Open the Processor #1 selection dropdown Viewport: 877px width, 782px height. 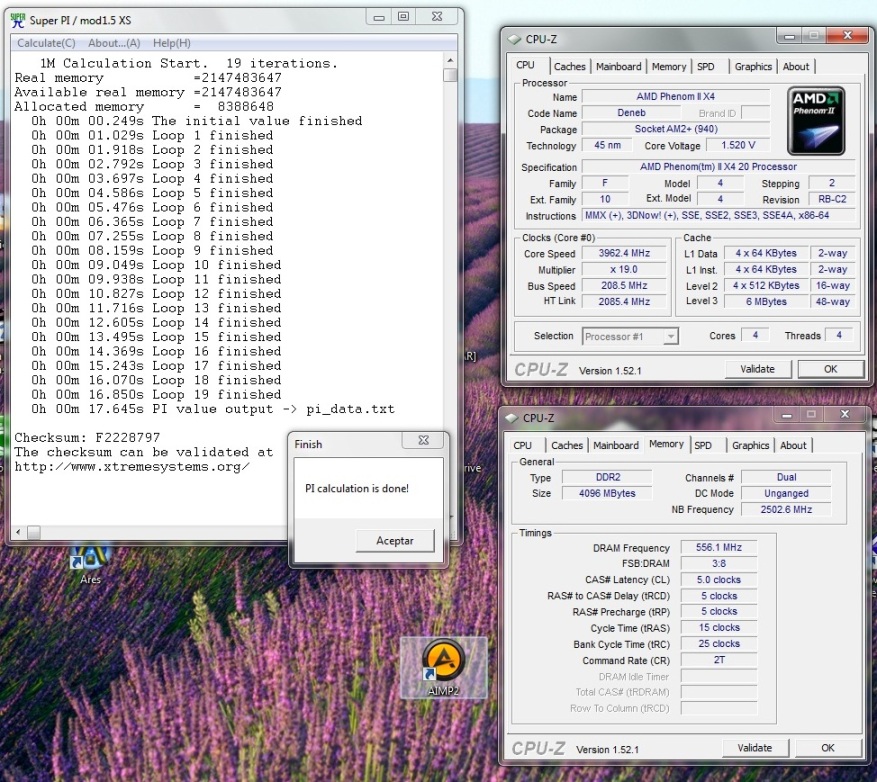point(630,336)
